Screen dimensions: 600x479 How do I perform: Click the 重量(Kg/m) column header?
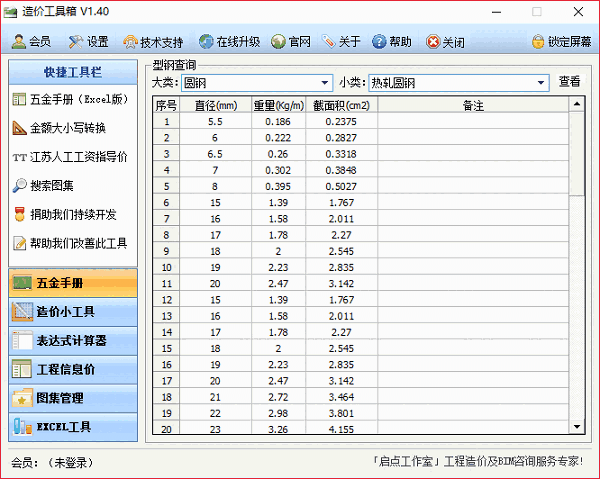[x=279, y=105]
